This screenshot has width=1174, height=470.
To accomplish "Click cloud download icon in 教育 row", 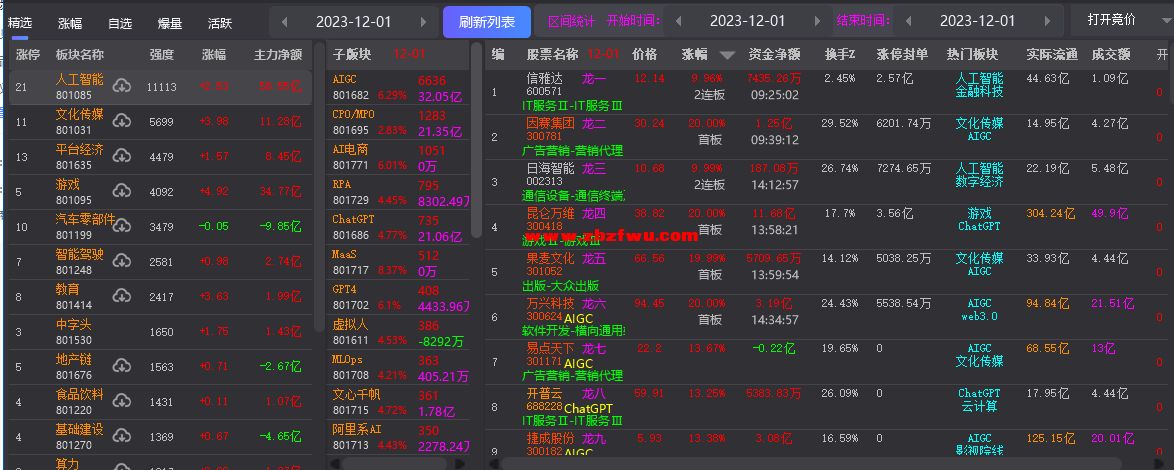I will (122, 296).
